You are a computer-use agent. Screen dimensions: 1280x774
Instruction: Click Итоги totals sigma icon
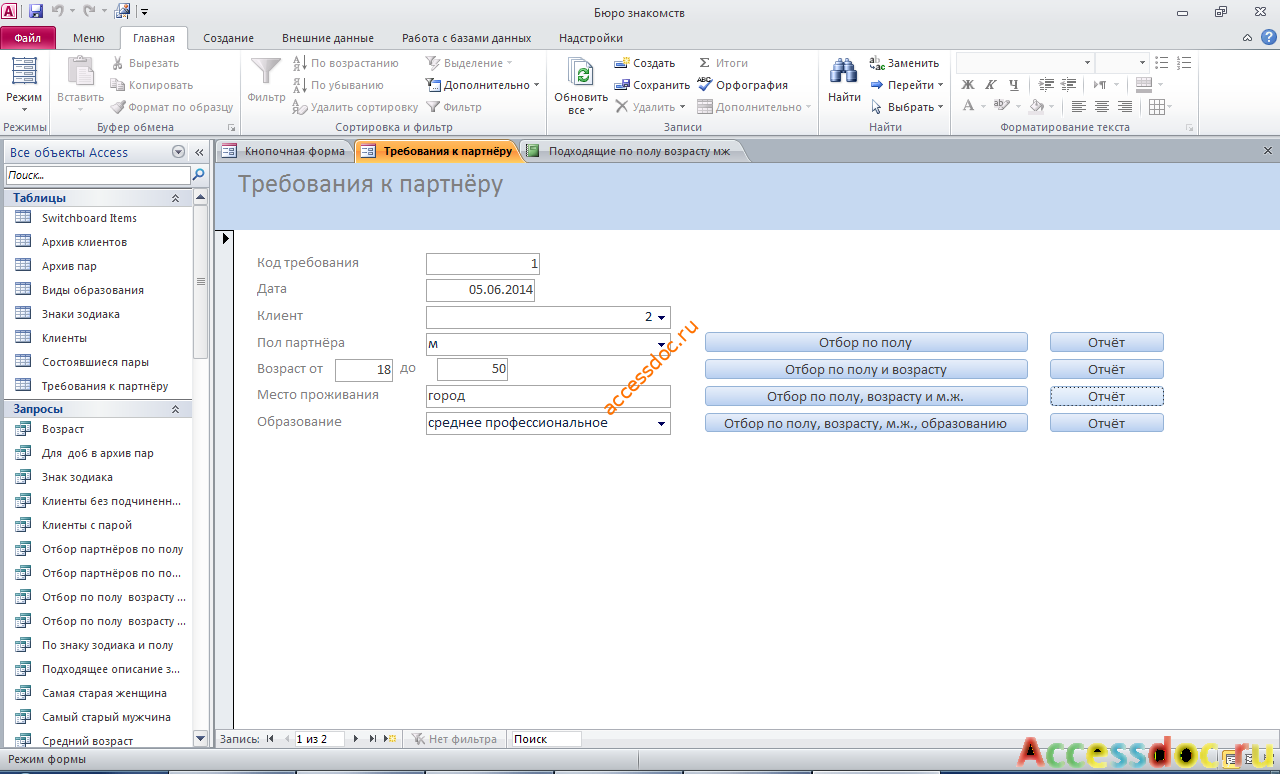coord(723,63)
